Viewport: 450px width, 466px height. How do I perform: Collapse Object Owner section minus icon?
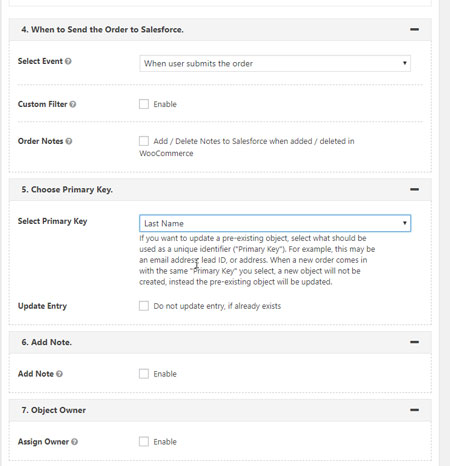[x=414, y=410]
